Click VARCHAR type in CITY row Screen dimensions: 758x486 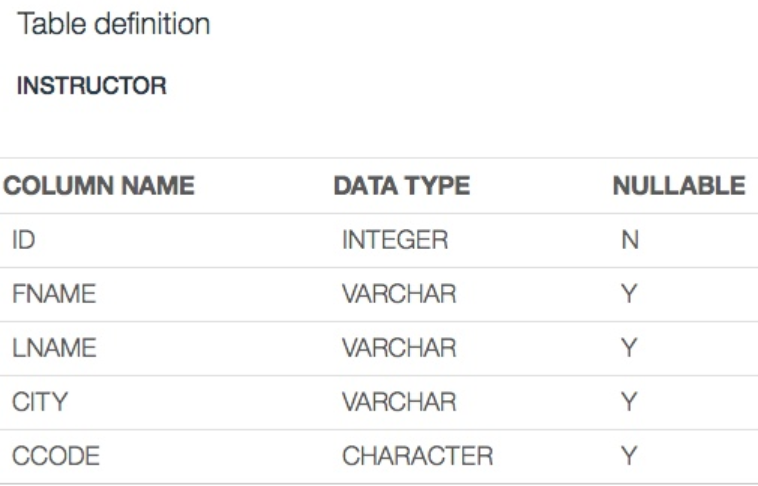[x=399, y=402]
